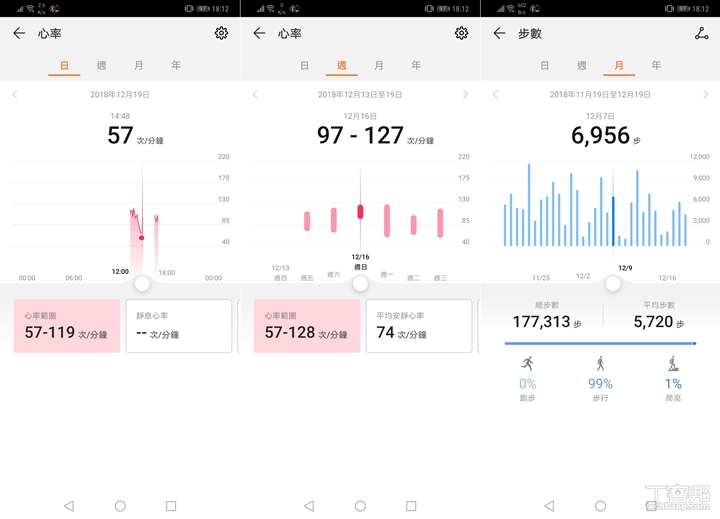Go back from the weekly heart rate screen
Screen dimensions: 720x519
tap(259, 33)
